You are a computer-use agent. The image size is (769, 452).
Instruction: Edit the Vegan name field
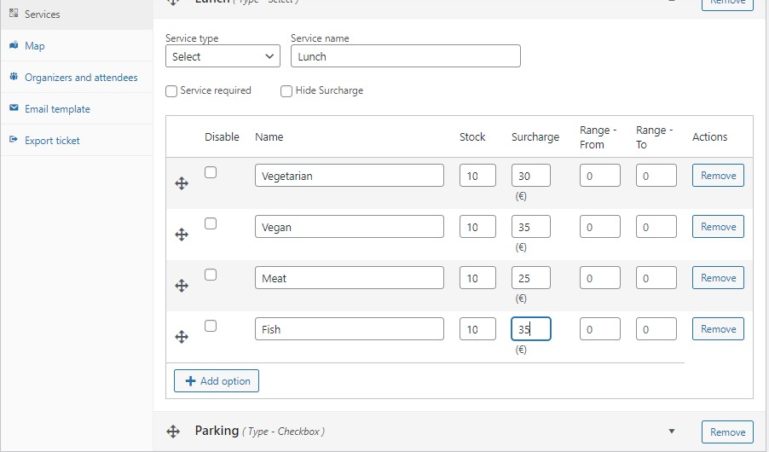coord(349,227)
